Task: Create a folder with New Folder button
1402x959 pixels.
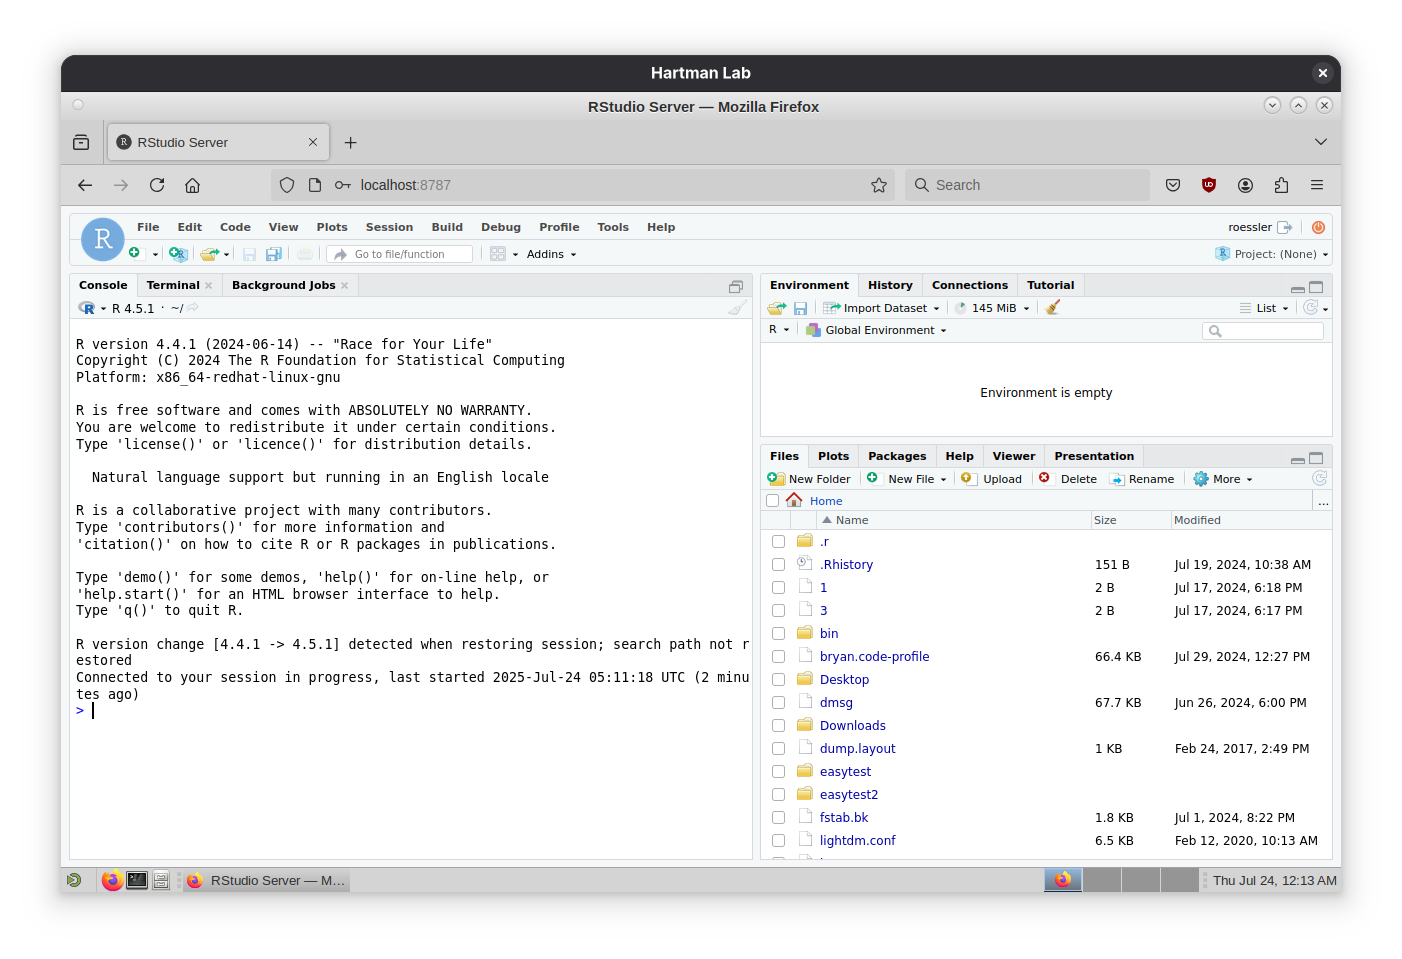Action: pyautogui.click(x=809, y=478)
